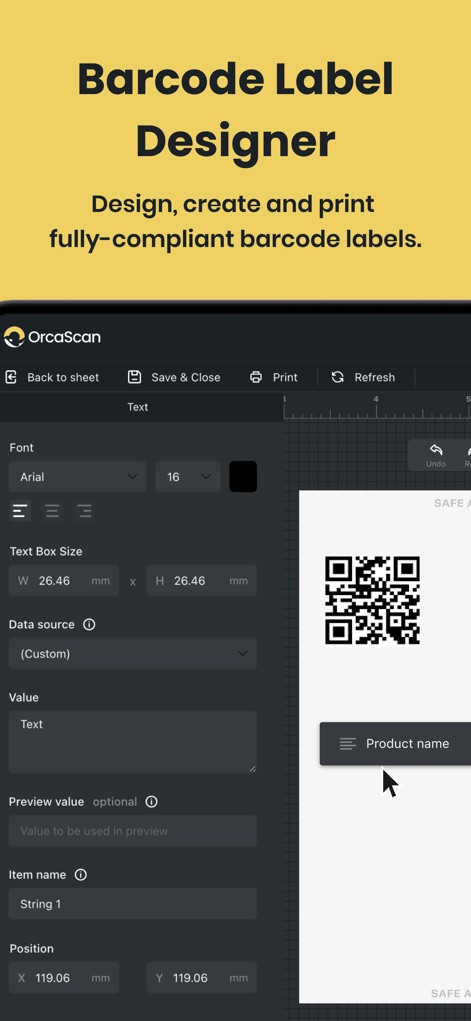
Task: Click into the Value text area
Action: tap(133, 742)
